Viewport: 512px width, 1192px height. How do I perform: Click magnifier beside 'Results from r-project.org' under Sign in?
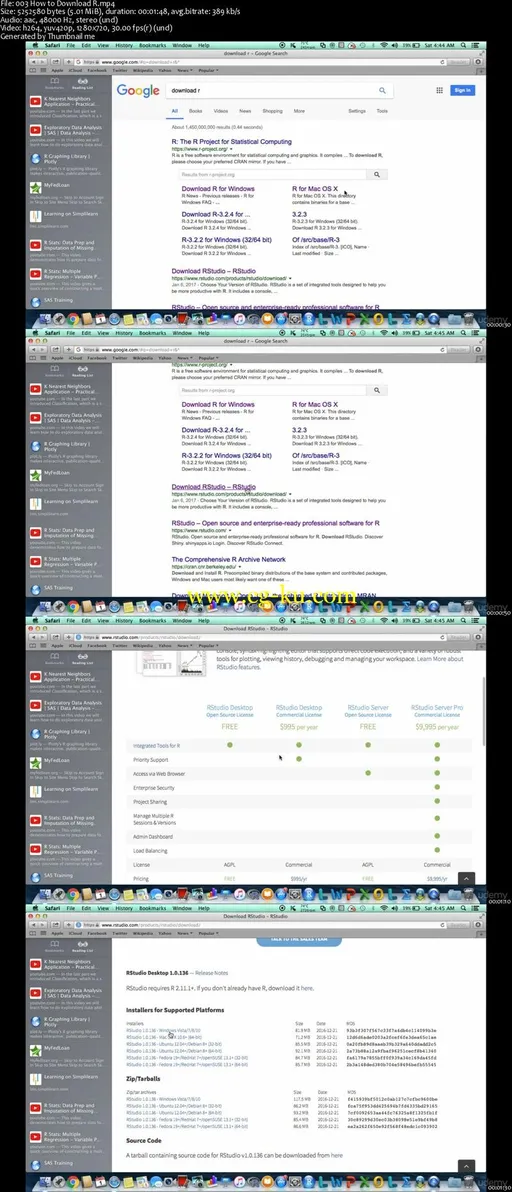[377, 174]
